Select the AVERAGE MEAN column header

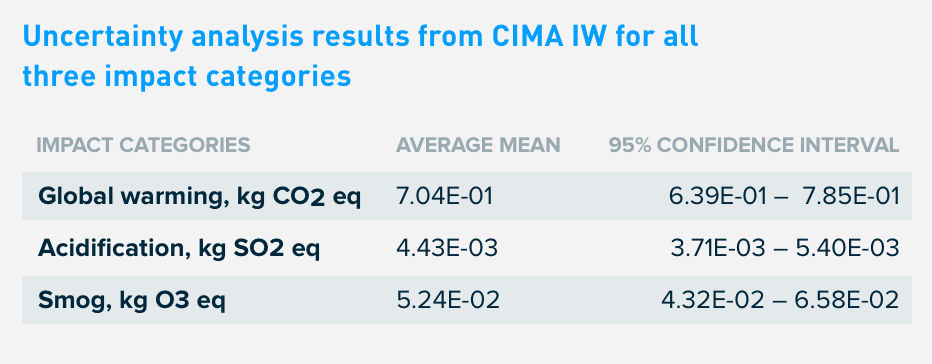click(478, 145)
